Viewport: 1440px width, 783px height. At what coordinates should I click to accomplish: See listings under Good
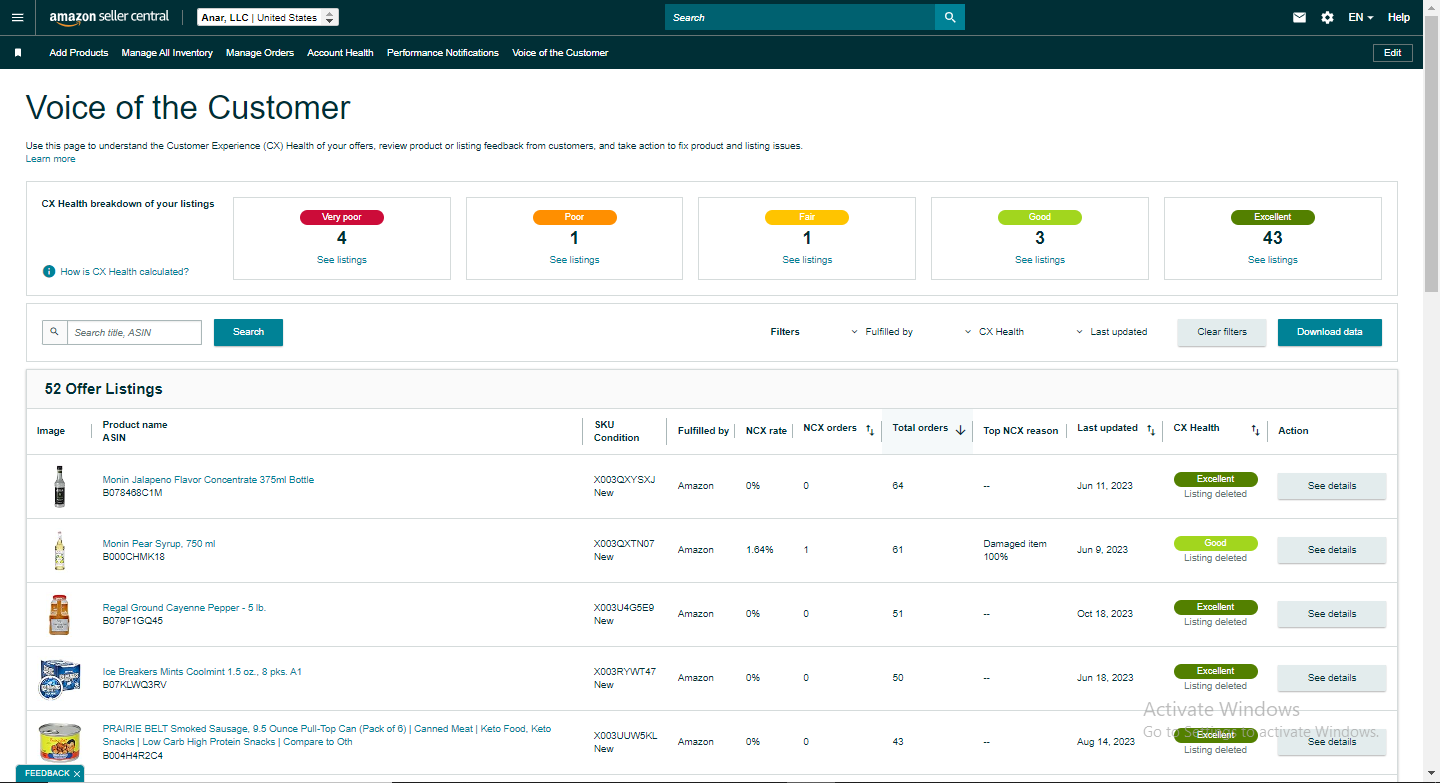coord(1040,260)
